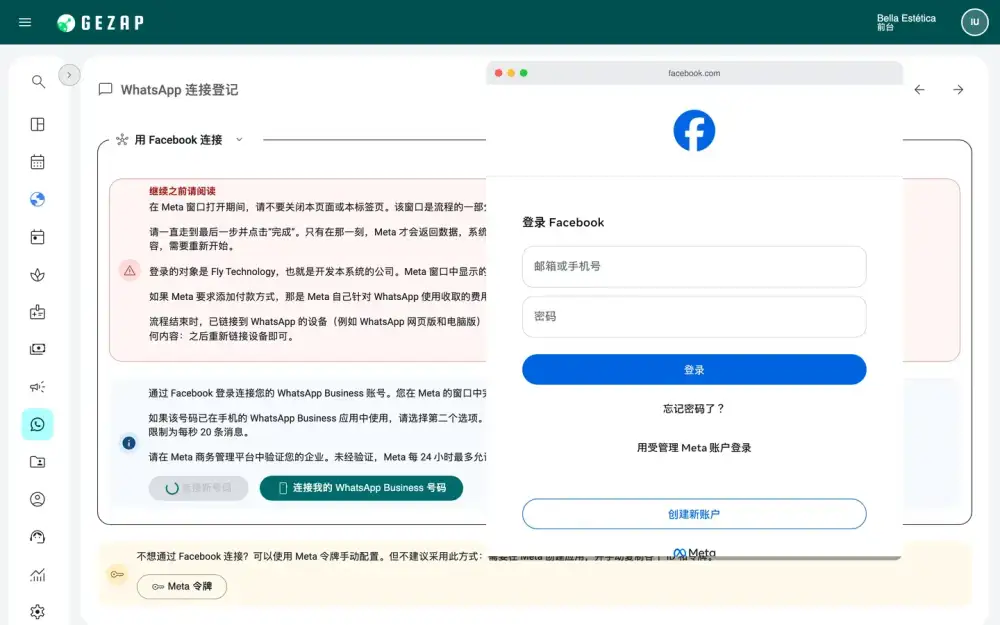Expand the 用 Facebook 连接 dropdown

[x=239, y=140]
